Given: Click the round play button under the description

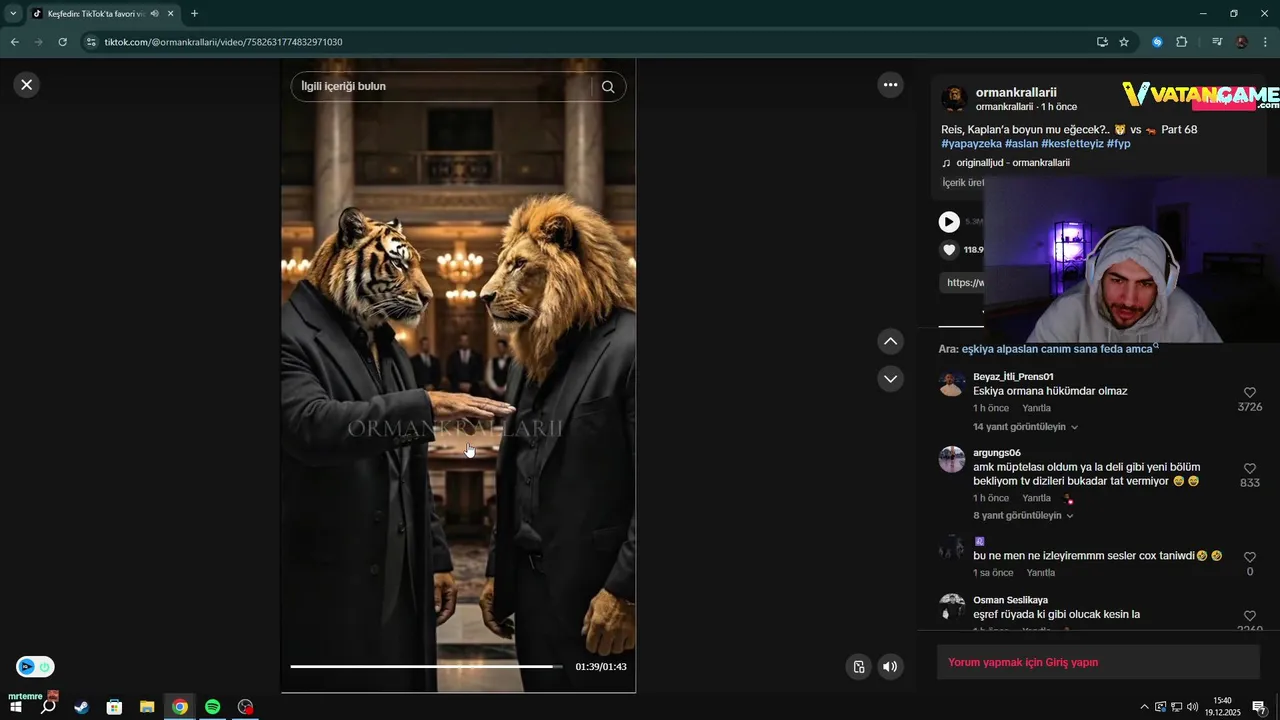Looking at the screenshot, I should [949, 222].
